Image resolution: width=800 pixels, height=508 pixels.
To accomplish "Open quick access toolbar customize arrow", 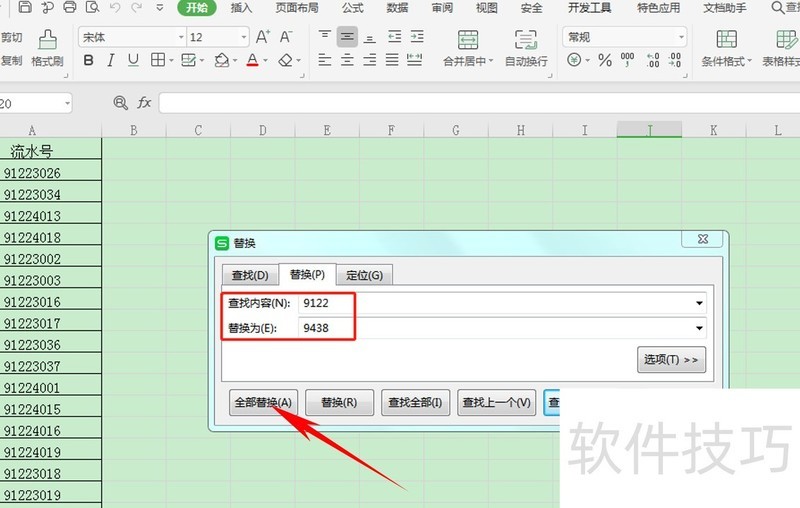I will click(x=160, y=8).
